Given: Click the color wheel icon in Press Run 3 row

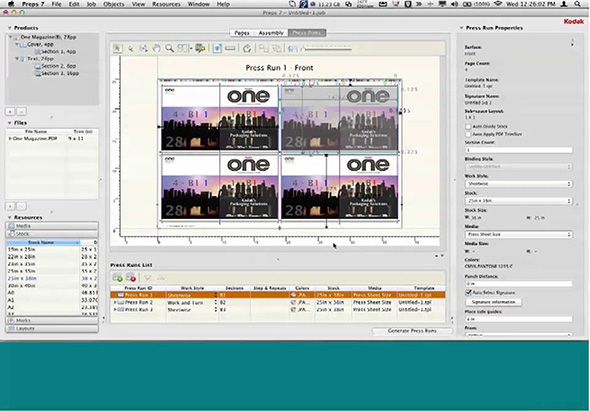Looking at the screenshot, I should point(293,309).
